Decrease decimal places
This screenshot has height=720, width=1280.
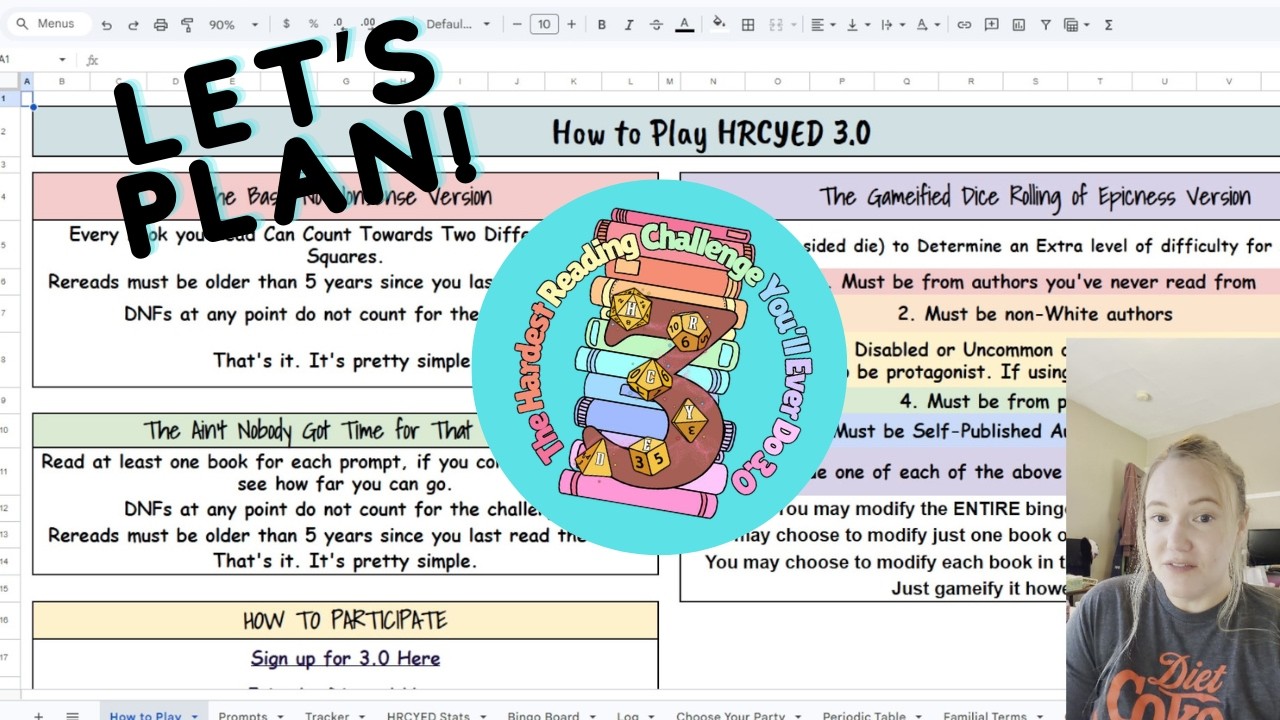click(339, 24)
